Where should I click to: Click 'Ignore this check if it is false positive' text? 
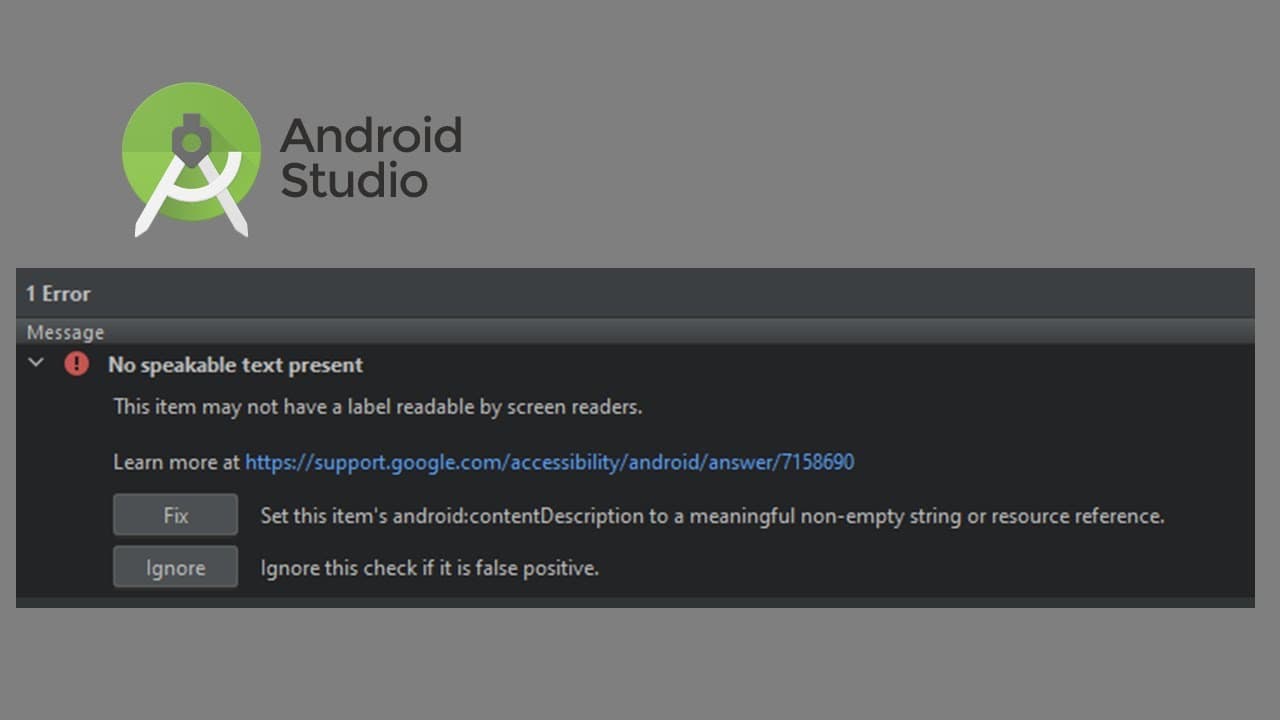(430, 568)
